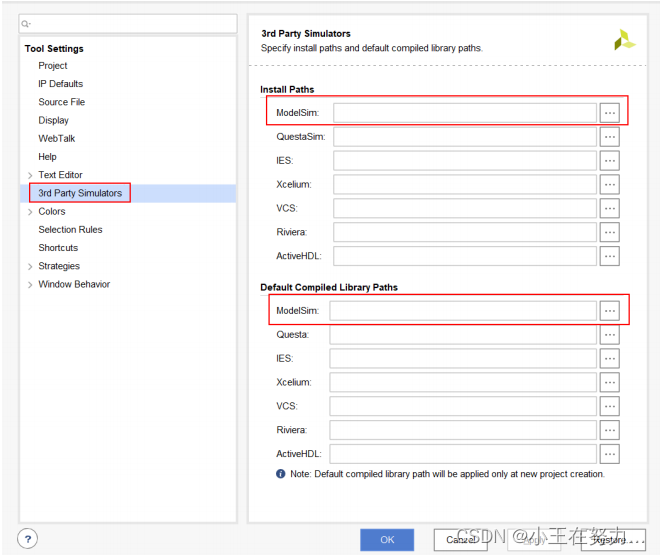Browse for QuestaSim install path
This screenshot has height=555, width=660.
click(x=609, y=137)
